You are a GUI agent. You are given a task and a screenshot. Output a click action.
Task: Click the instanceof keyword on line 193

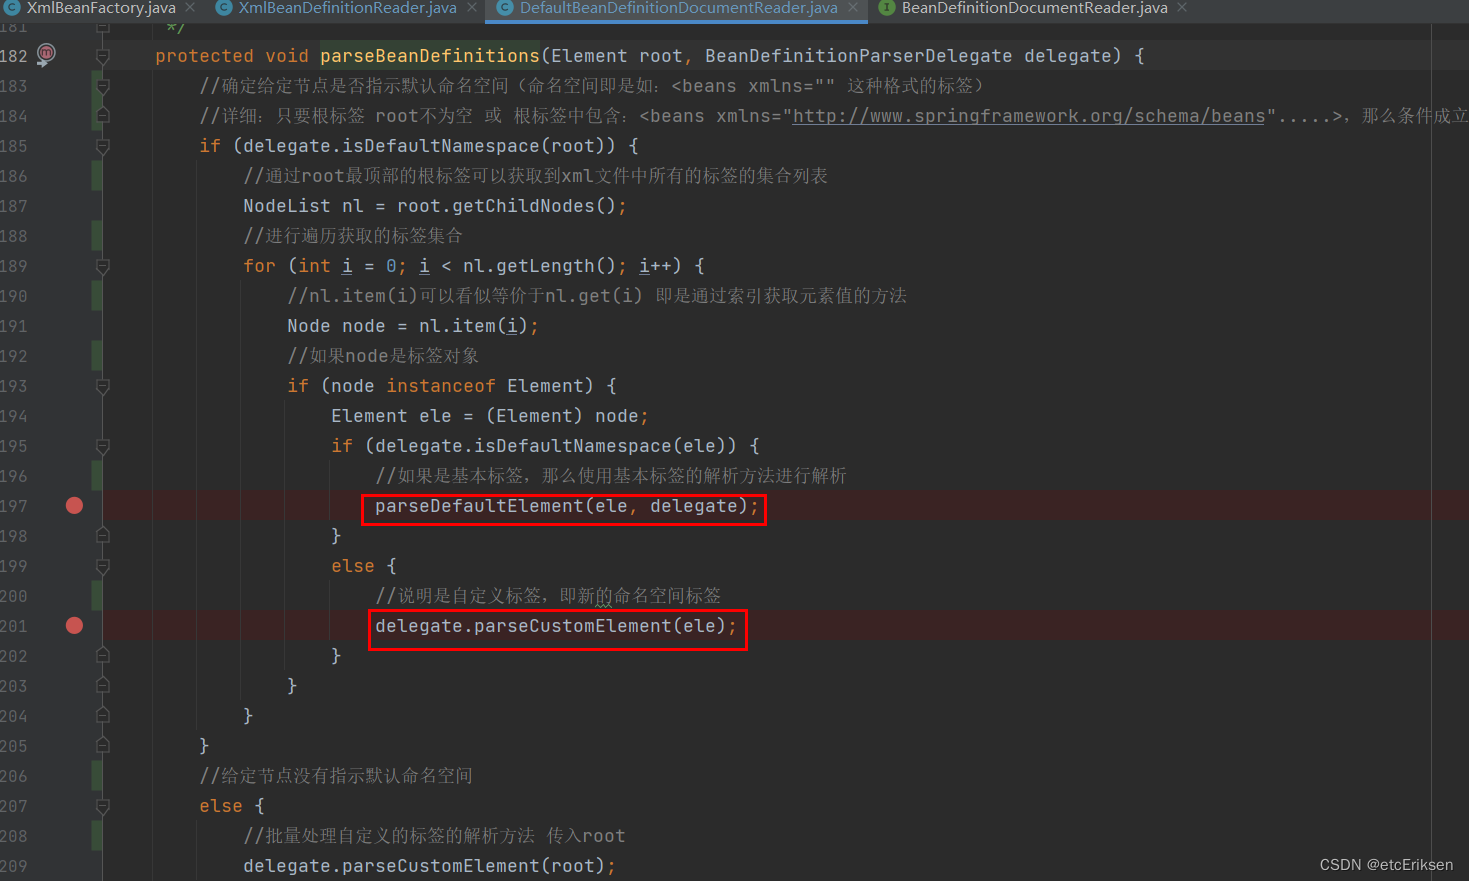pyautogui.click(x=441, y=386)
